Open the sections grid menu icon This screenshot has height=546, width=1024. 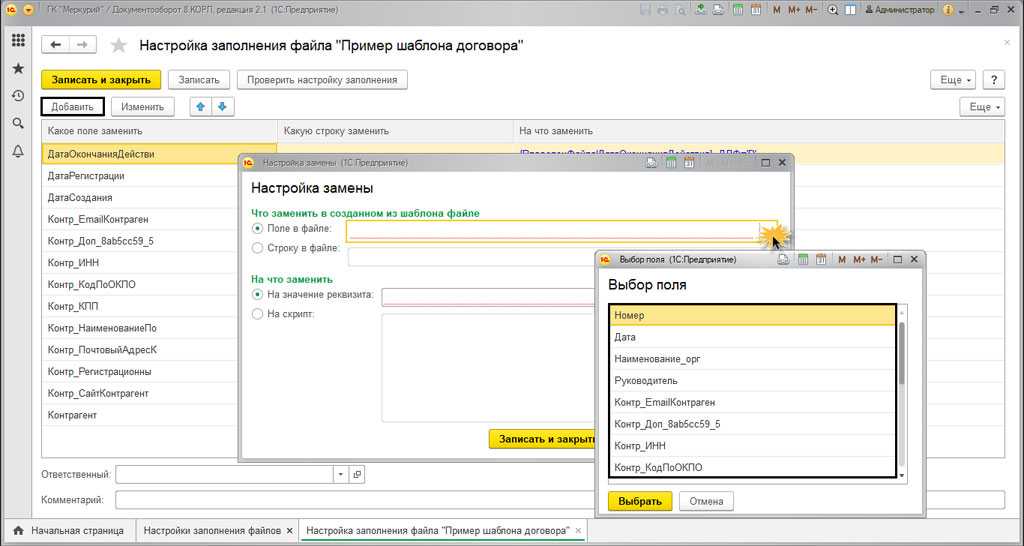(x=18, y=41)
